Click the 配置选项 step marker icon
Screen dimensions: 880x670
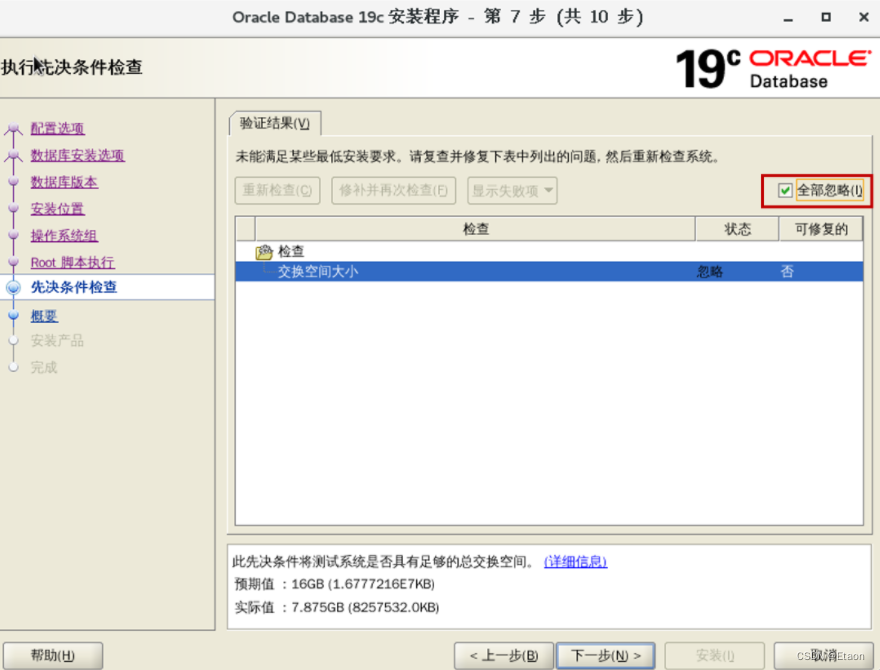tap(13, 129)
